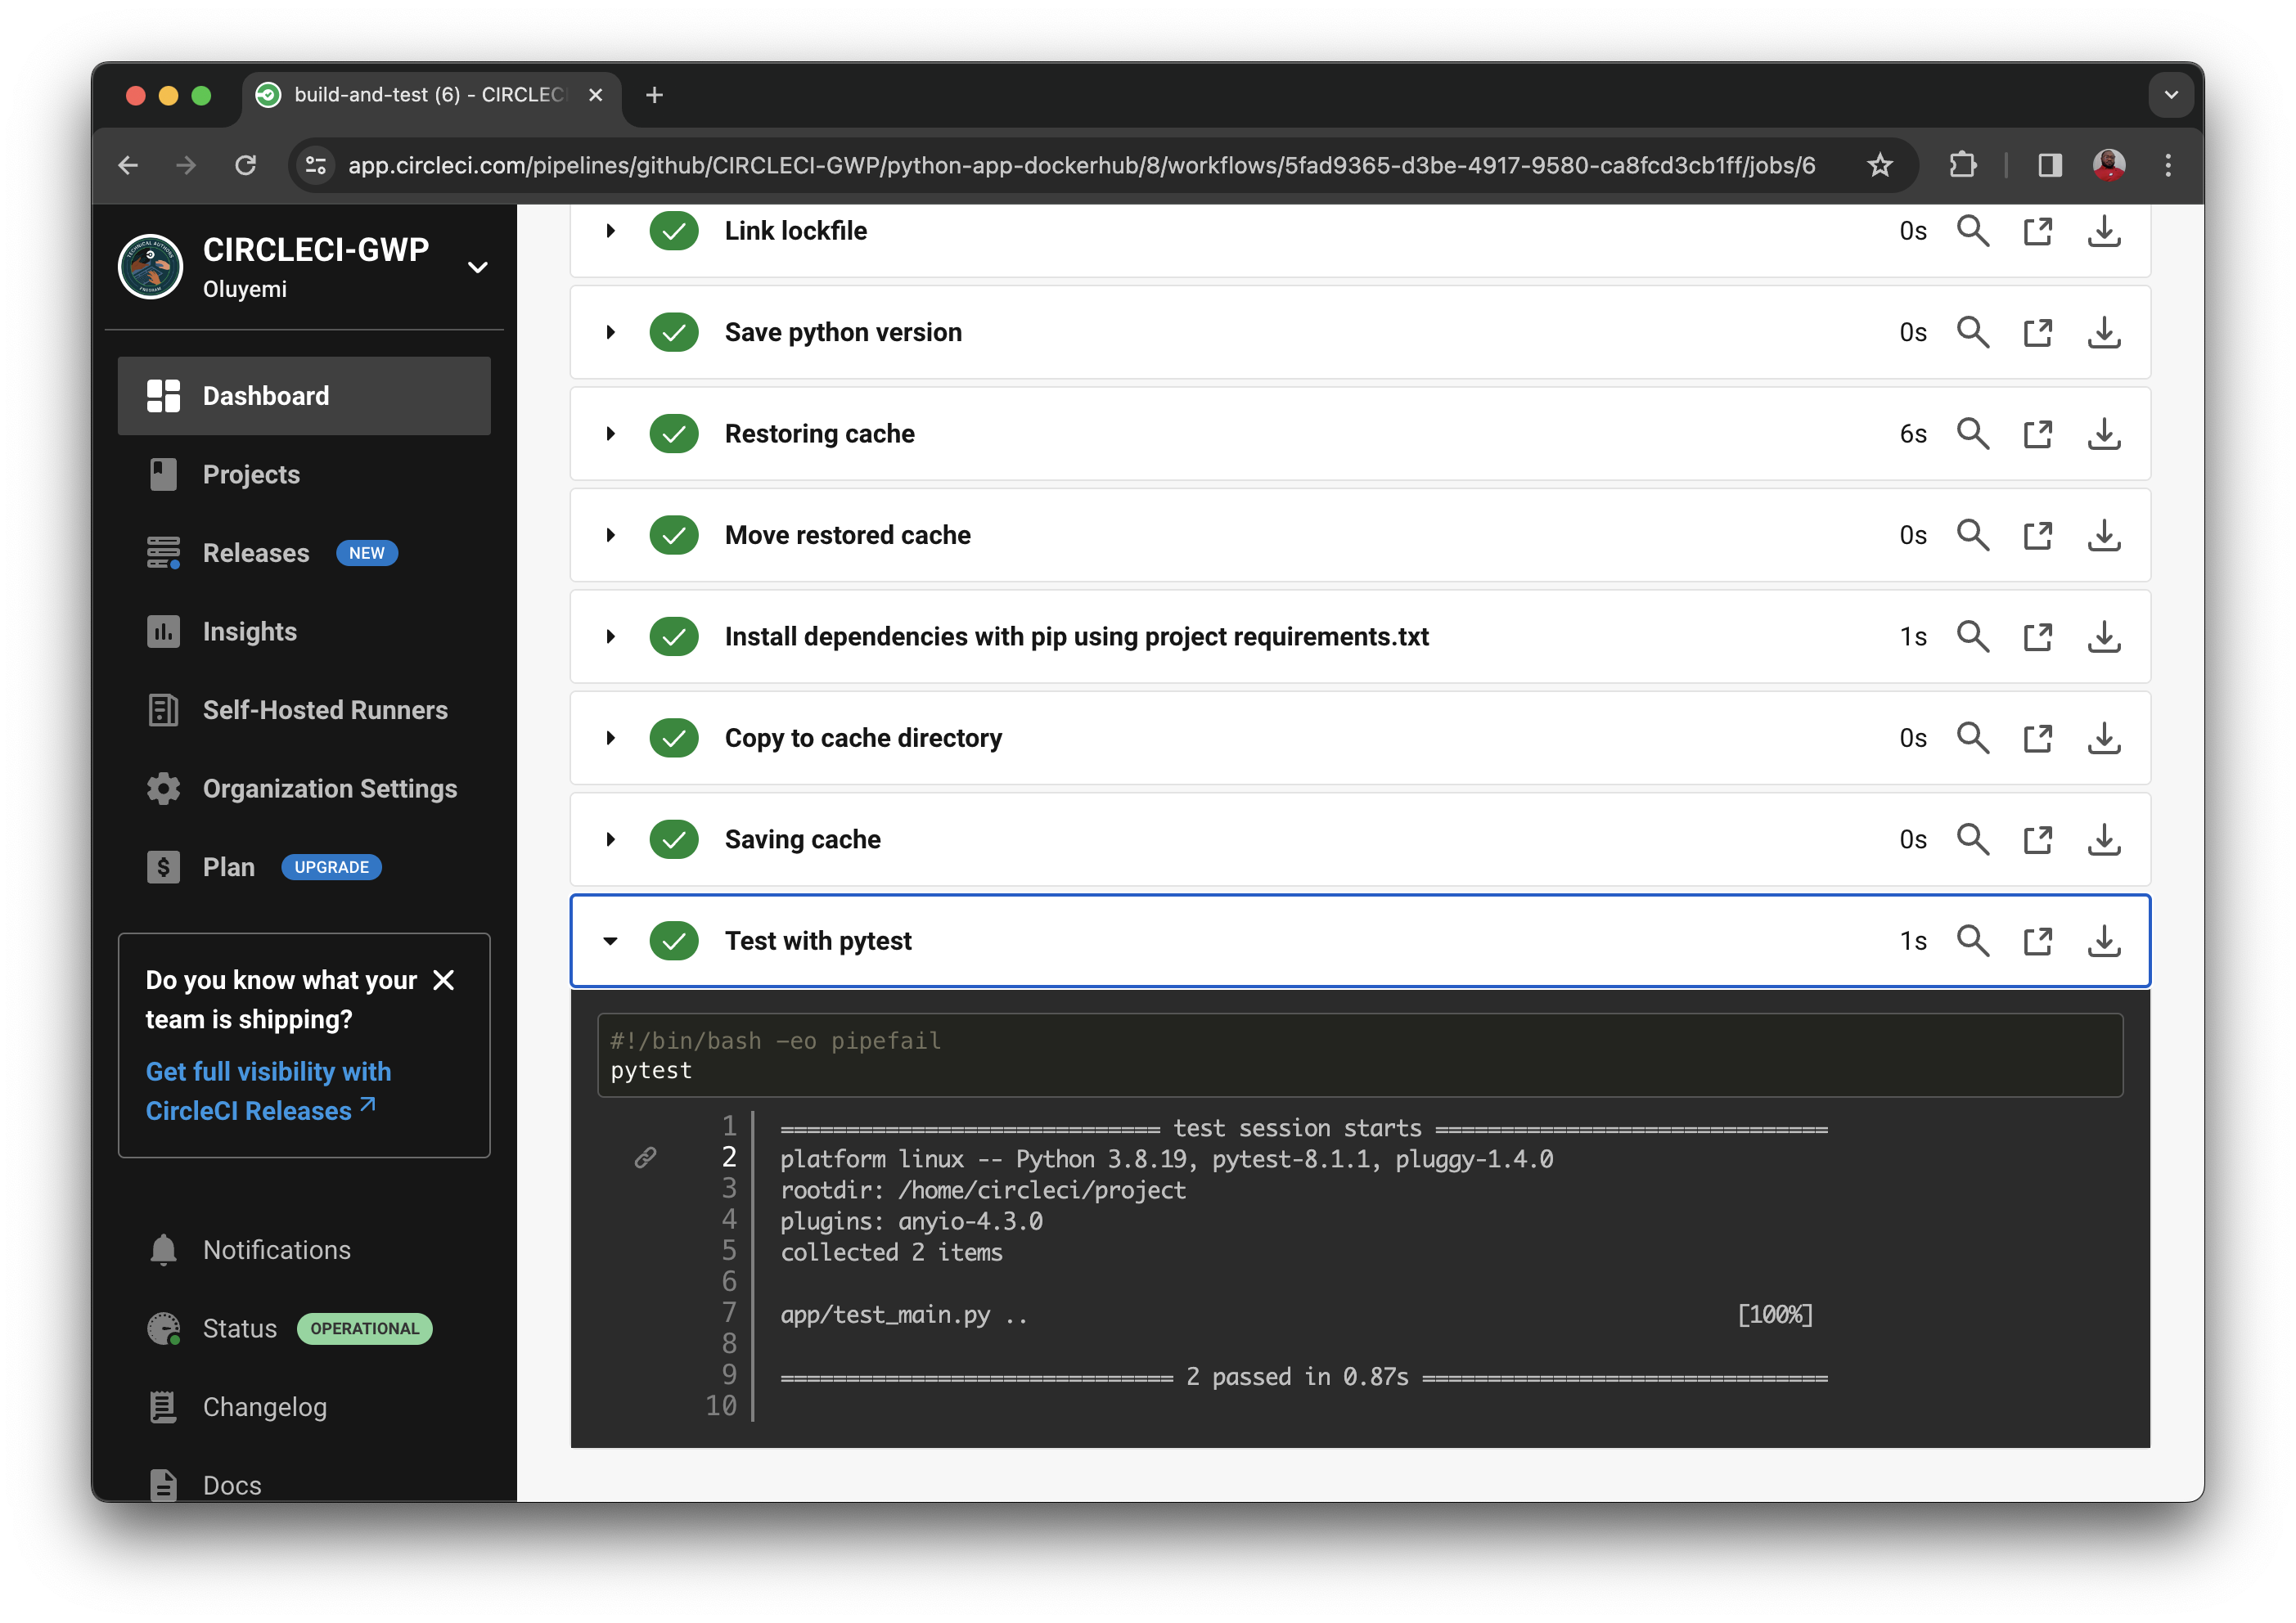Expand the Restoring cache step

[x=610, y=434]
